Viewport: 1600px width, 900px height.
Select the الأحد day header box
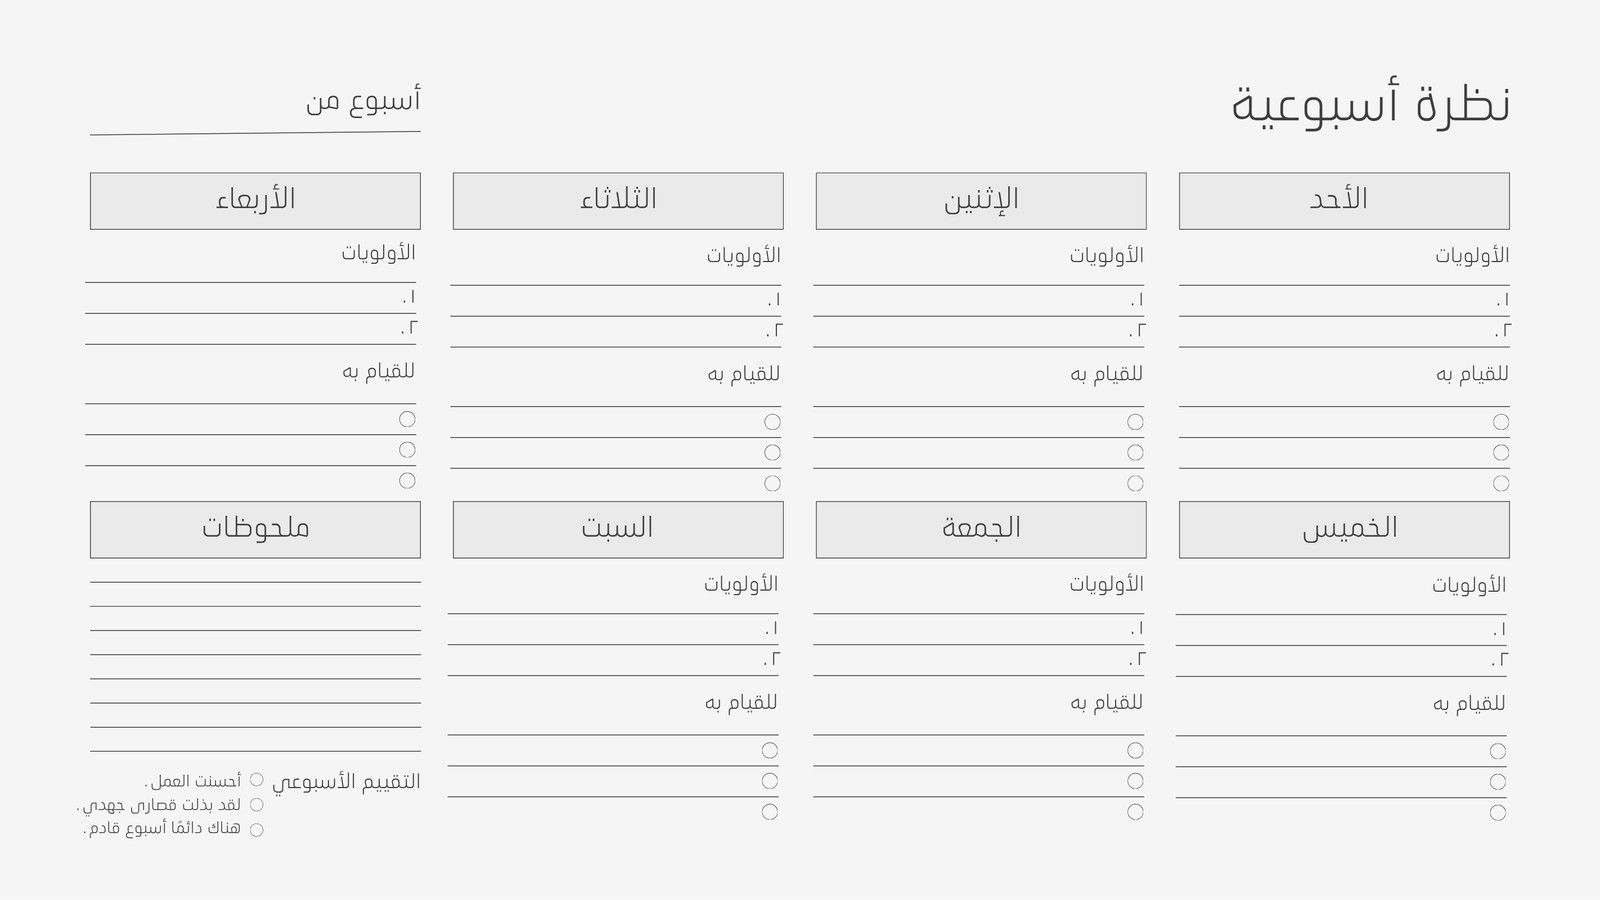click(1344, 201)
